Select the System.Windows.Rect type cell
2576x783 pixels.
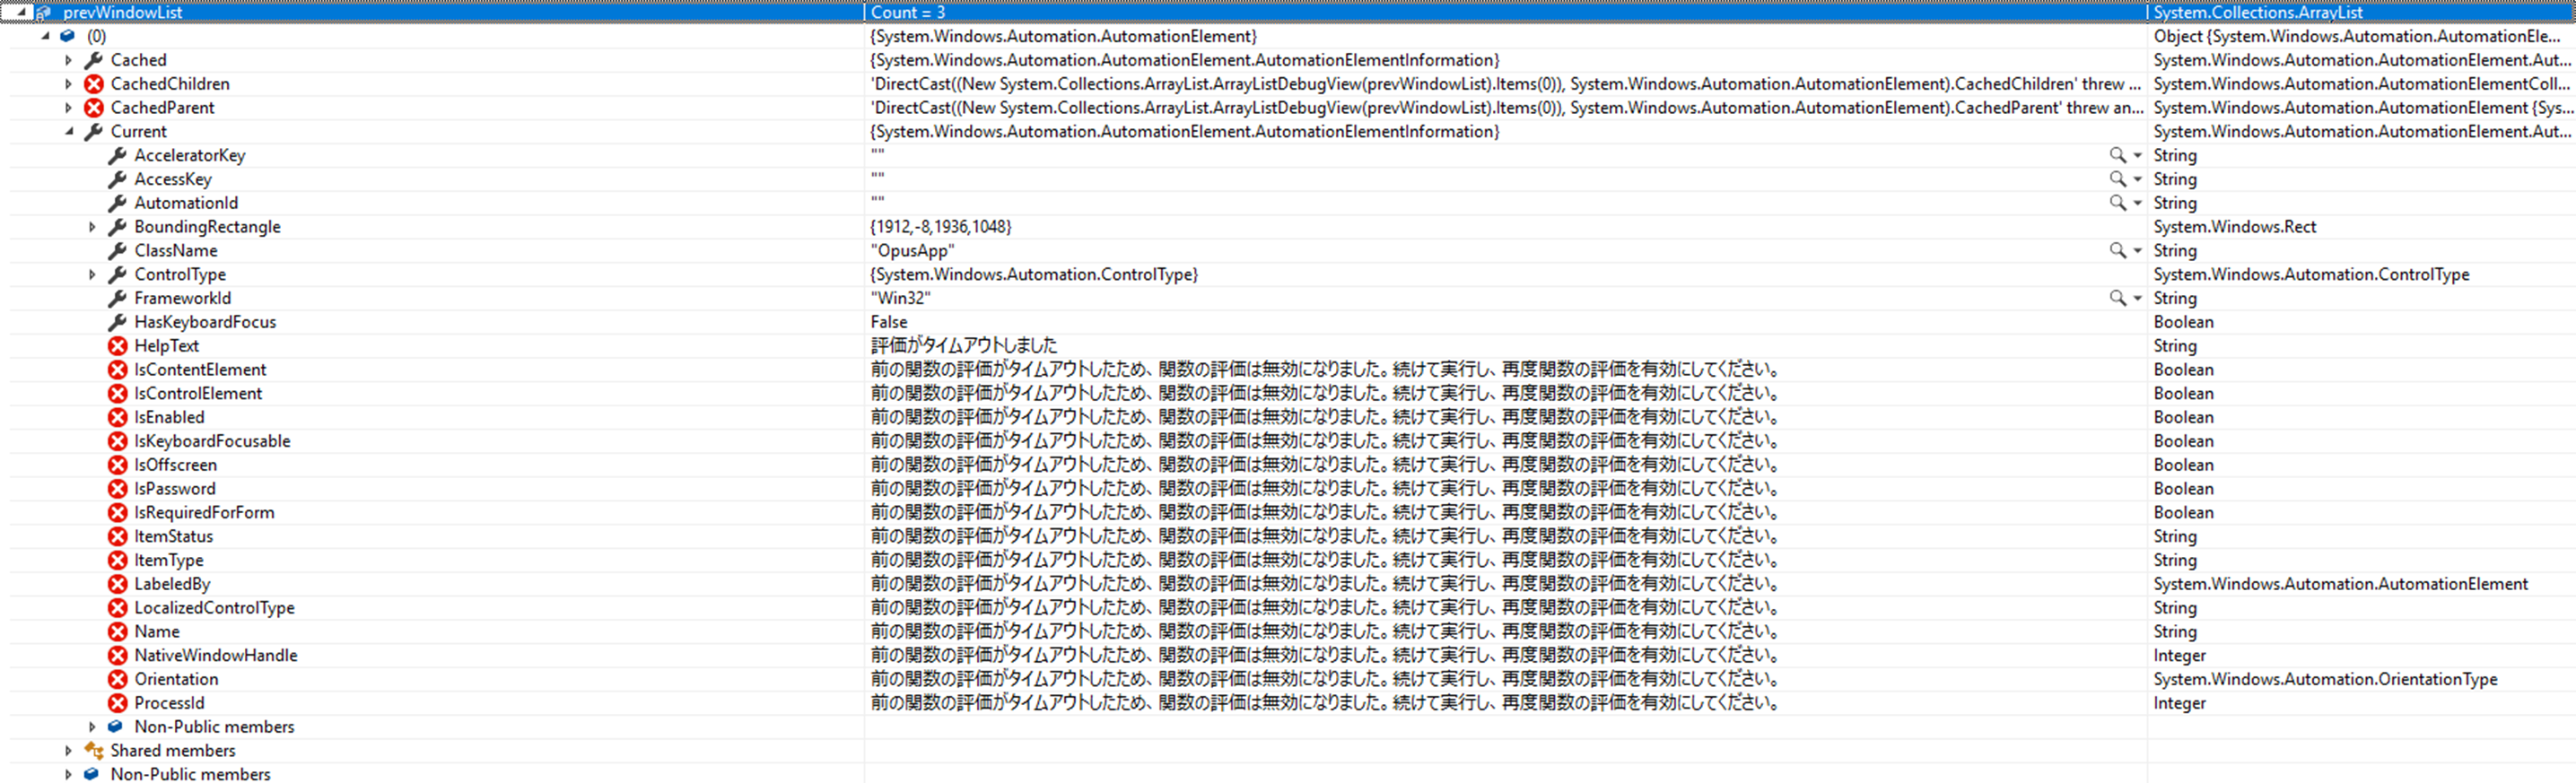(2234, 227)
